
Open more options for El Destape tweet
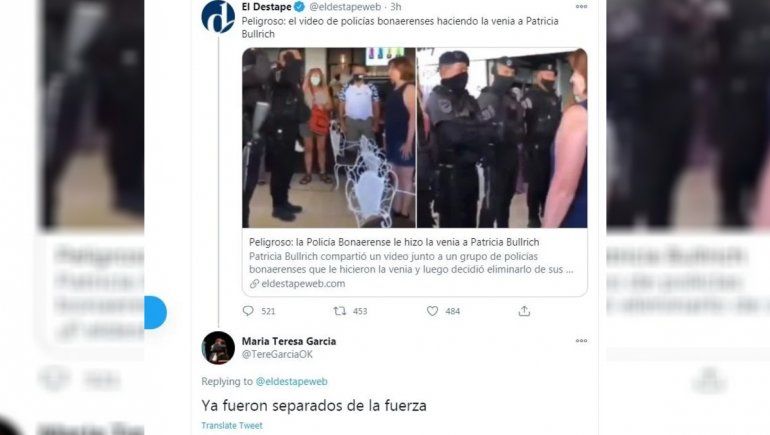click(x=581, y=7)
